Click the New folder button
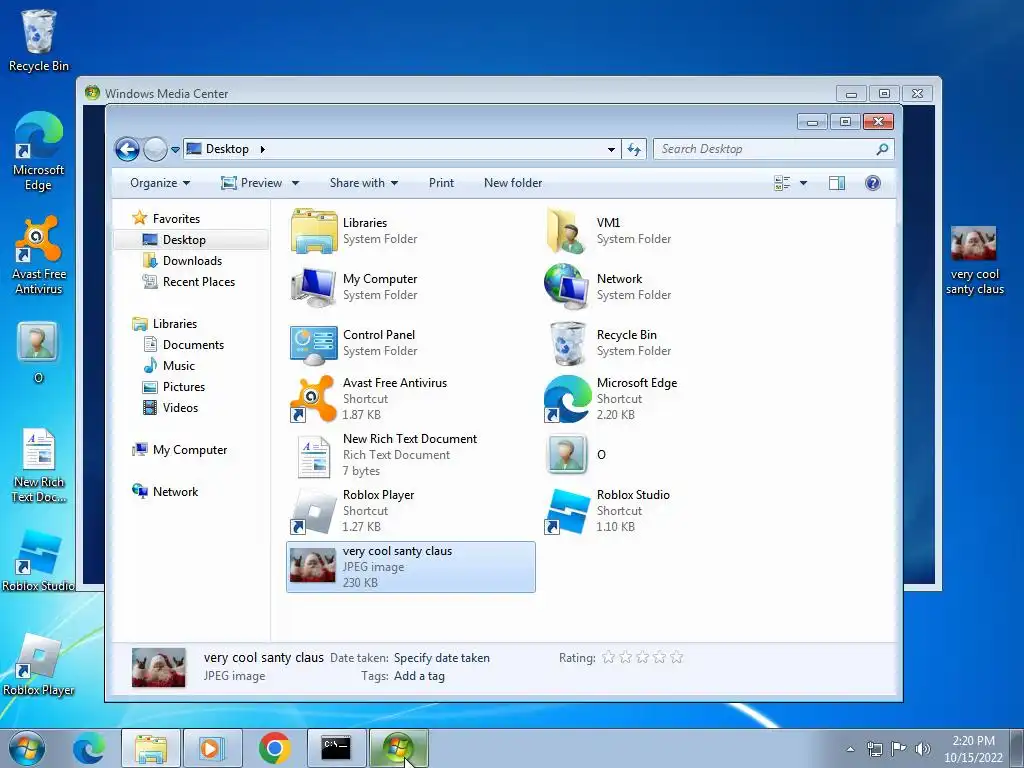 coord(513,183)
